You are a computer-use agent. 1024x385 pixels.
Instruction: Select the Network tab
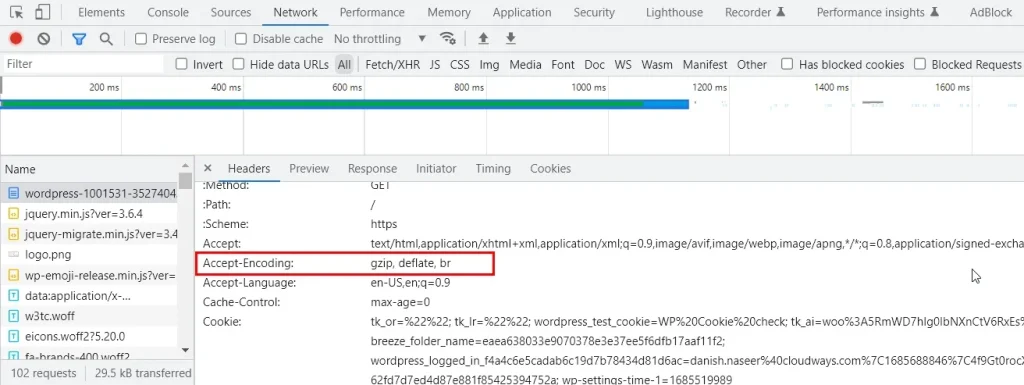coord(295,12)
